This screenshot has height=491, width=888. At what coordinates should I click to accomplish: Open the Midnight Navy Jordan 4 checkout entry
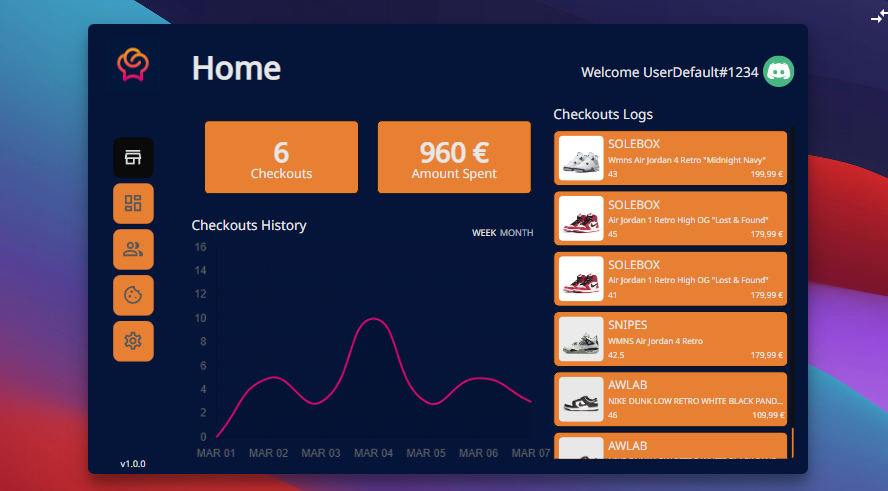671,158
